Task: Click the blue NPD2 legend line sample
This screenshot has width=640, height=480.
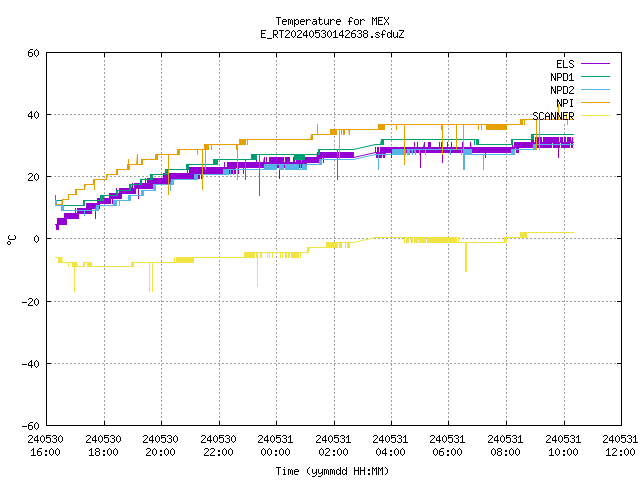Action: pyautogui.click(x=595, y=89)
